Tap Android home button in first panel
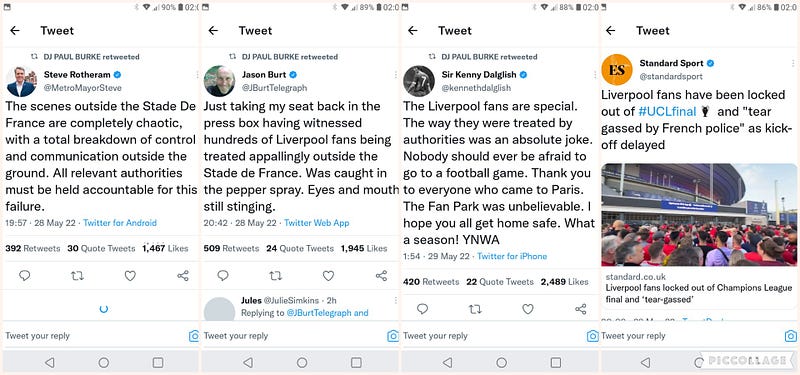Screen dimensions: 800x375 point(104,363)
